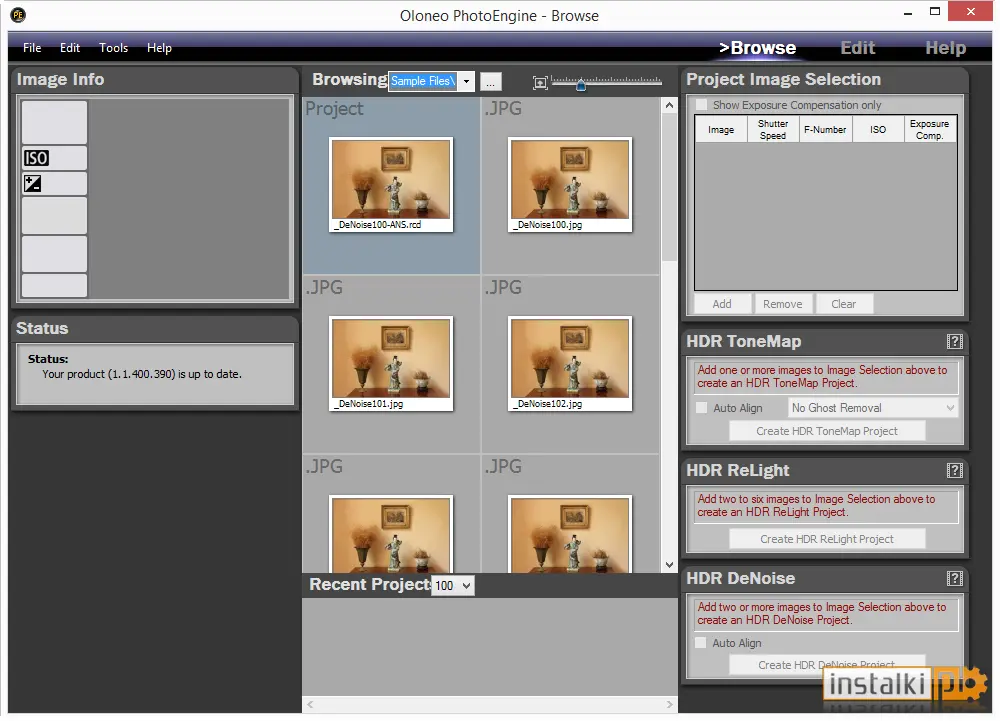Click the Add button in Image Selection
This screenshot has height=721, width=1000.
pyautogui.click(x=722, y=304)
